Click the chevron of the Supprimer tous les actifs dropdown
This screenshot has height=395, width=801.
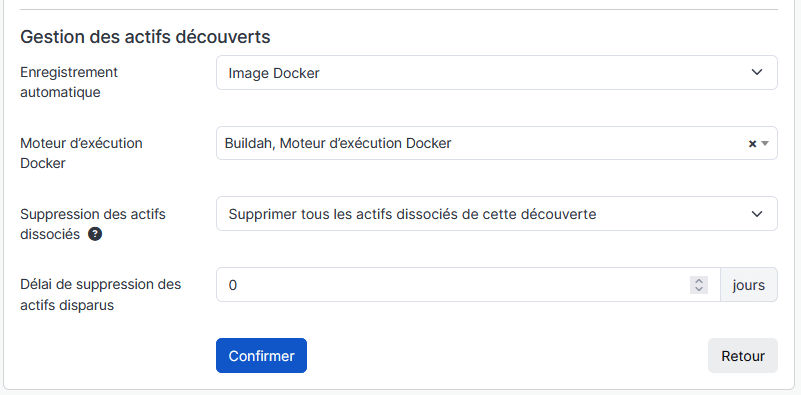757,214
